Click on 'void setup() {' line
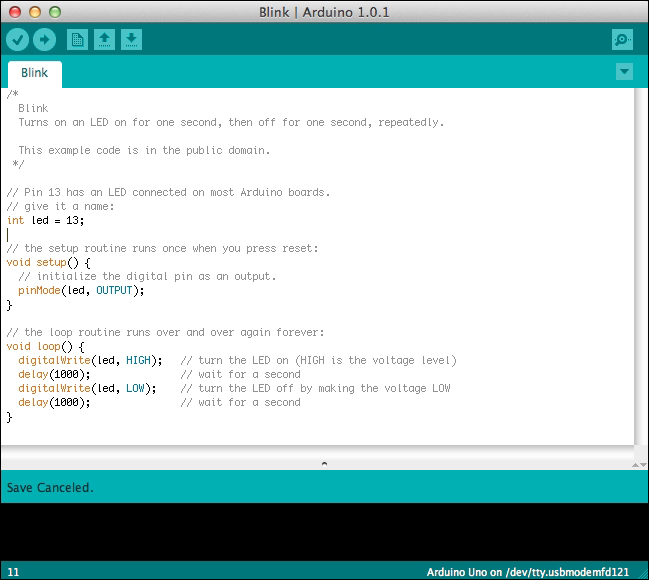This screenshot has width=649, height=580. (x=48, y=263)
